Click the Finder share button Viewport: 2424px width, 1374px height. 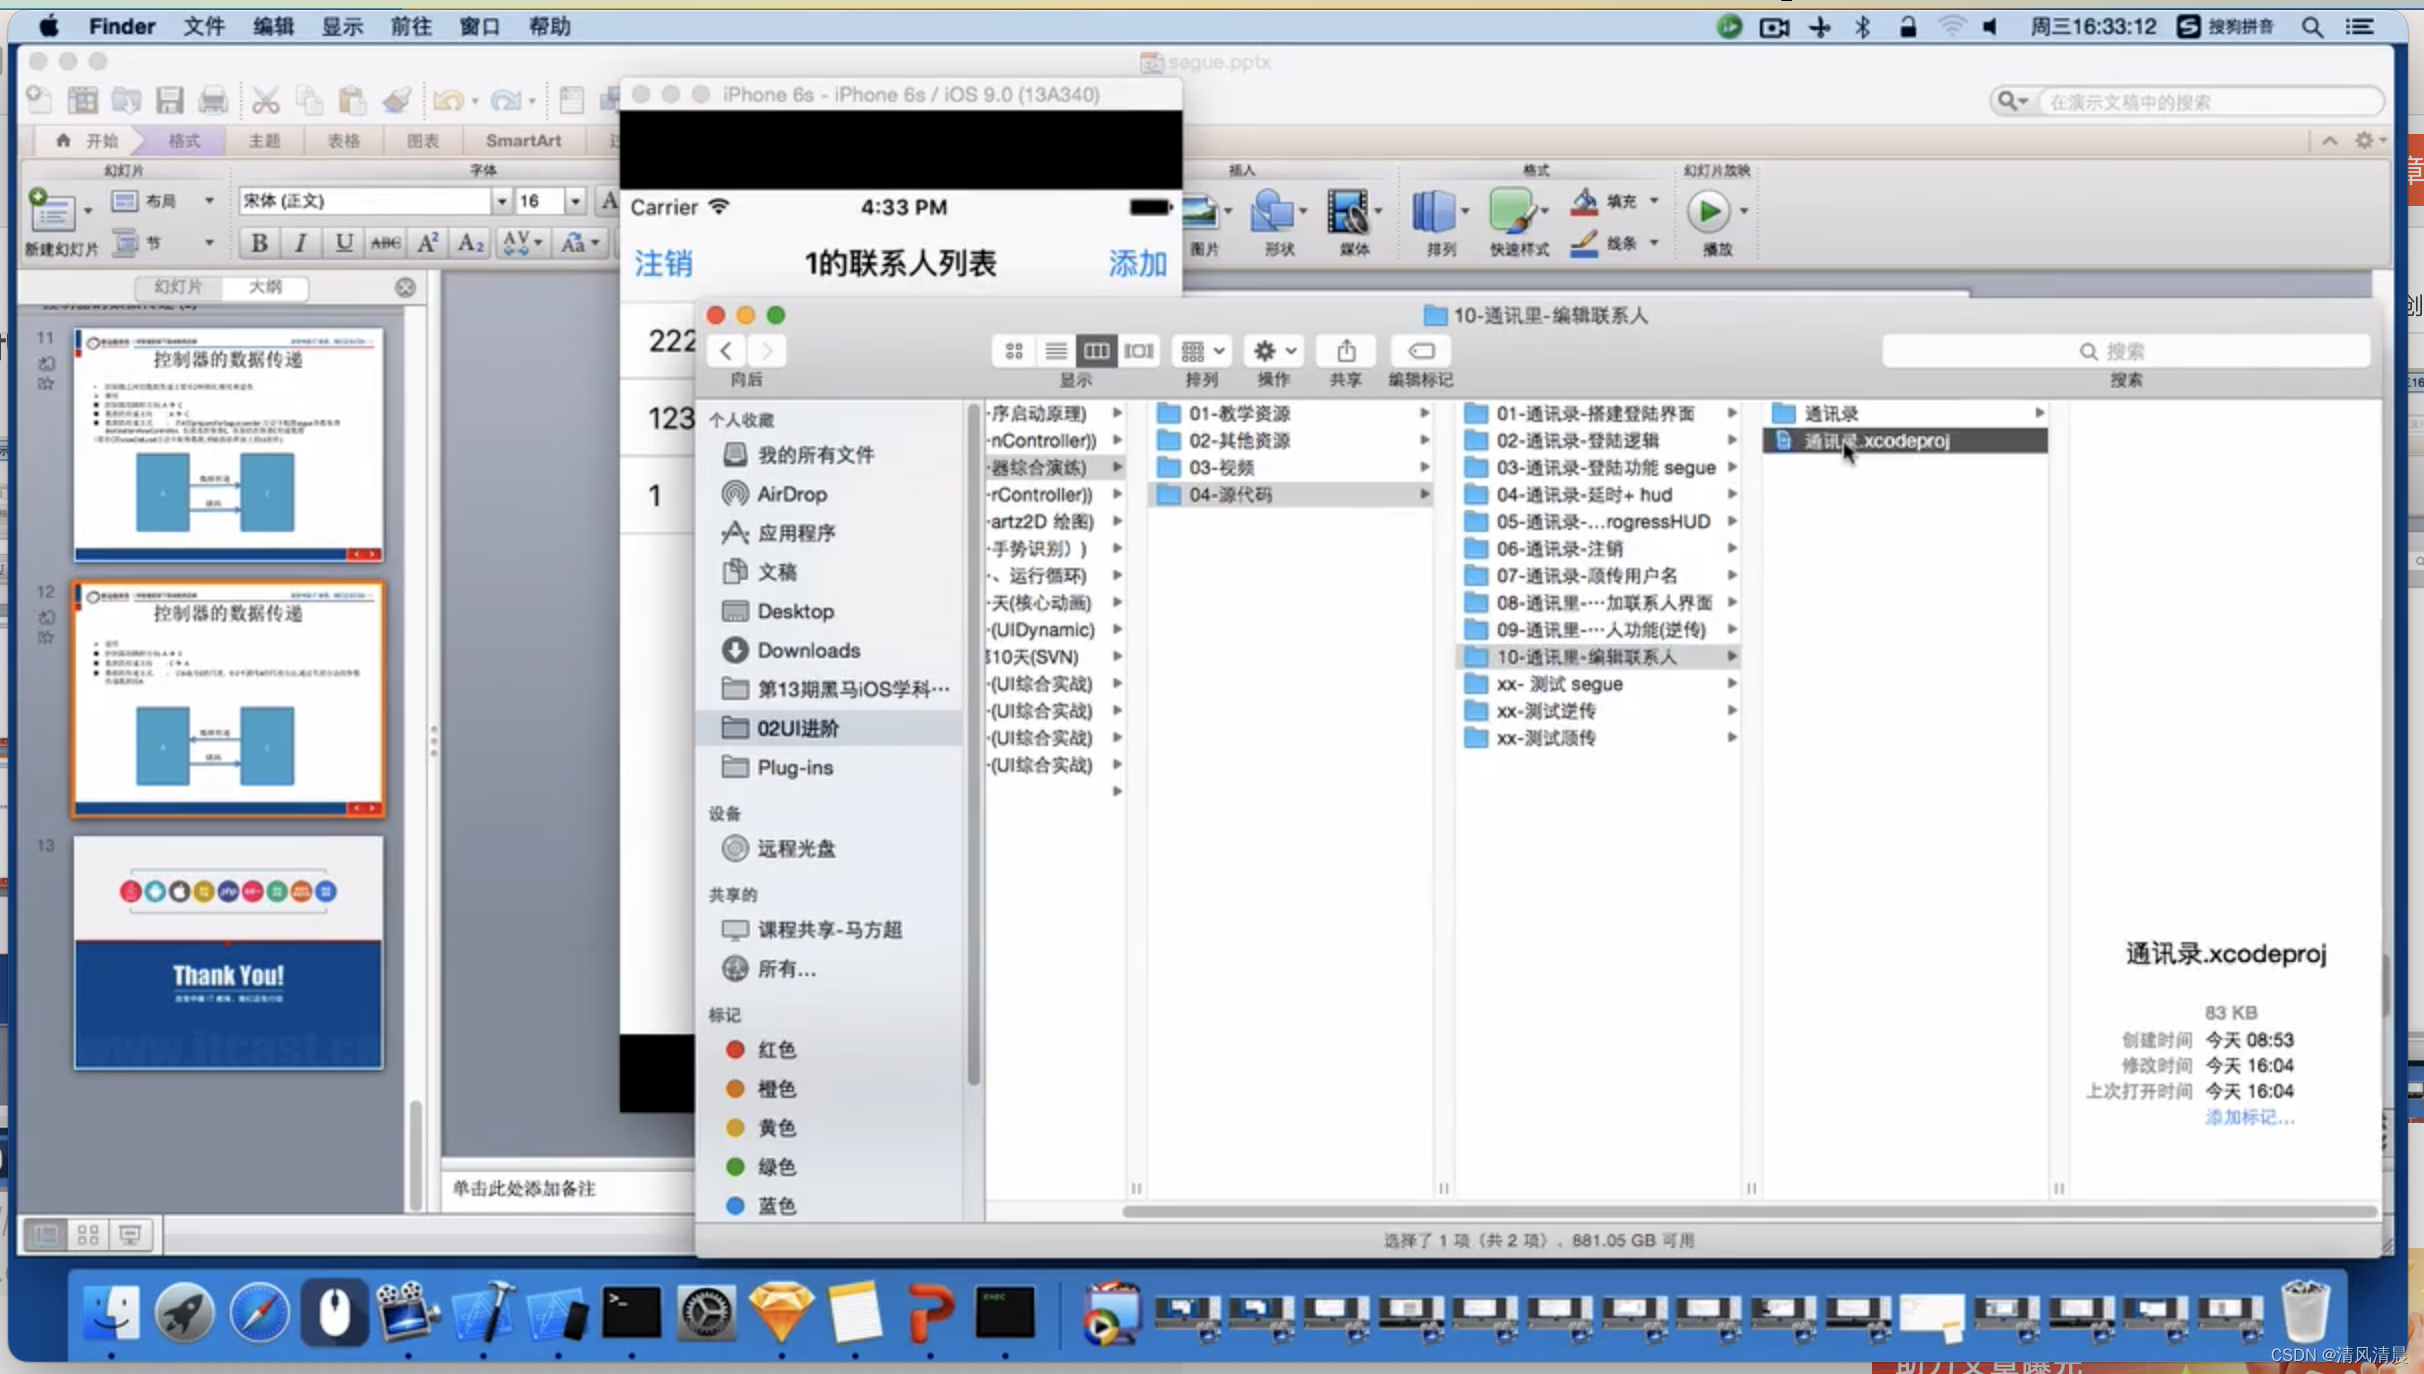coord(1346,351)
